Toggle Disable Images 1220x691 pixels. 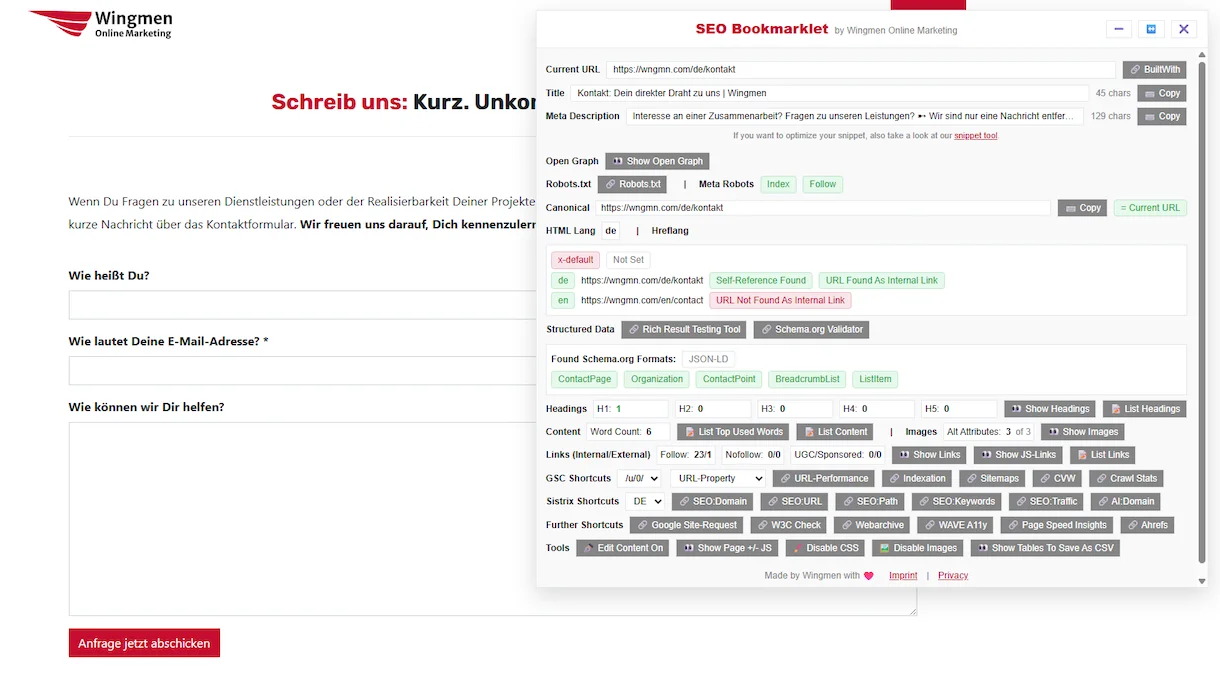click(x=917, y=547)
